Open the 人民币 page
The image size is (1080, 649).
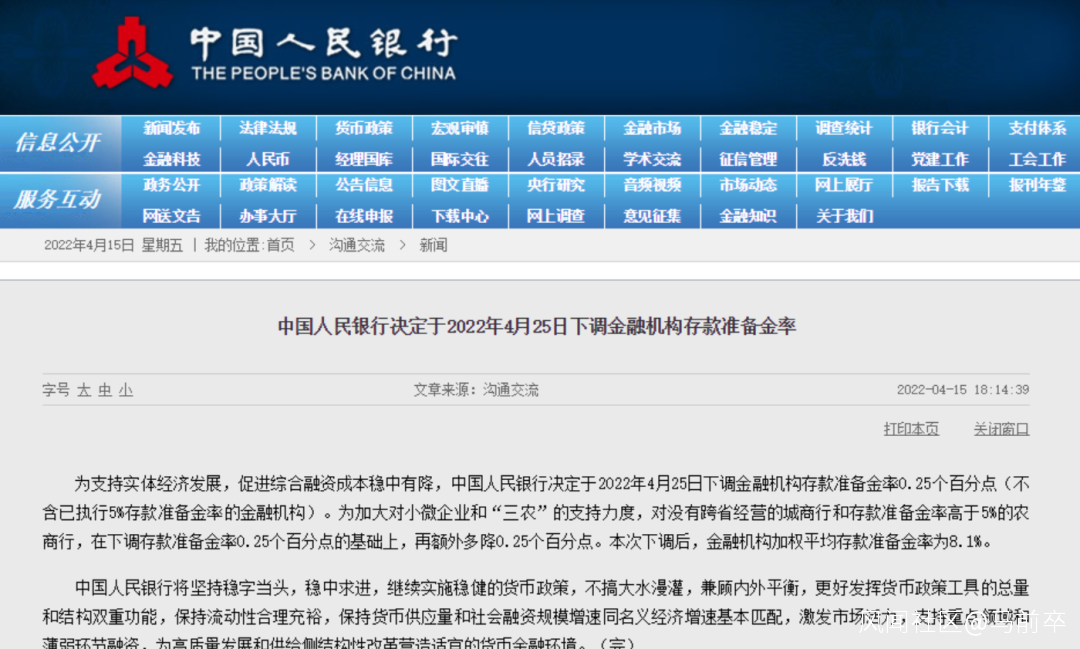click(268, 160)
